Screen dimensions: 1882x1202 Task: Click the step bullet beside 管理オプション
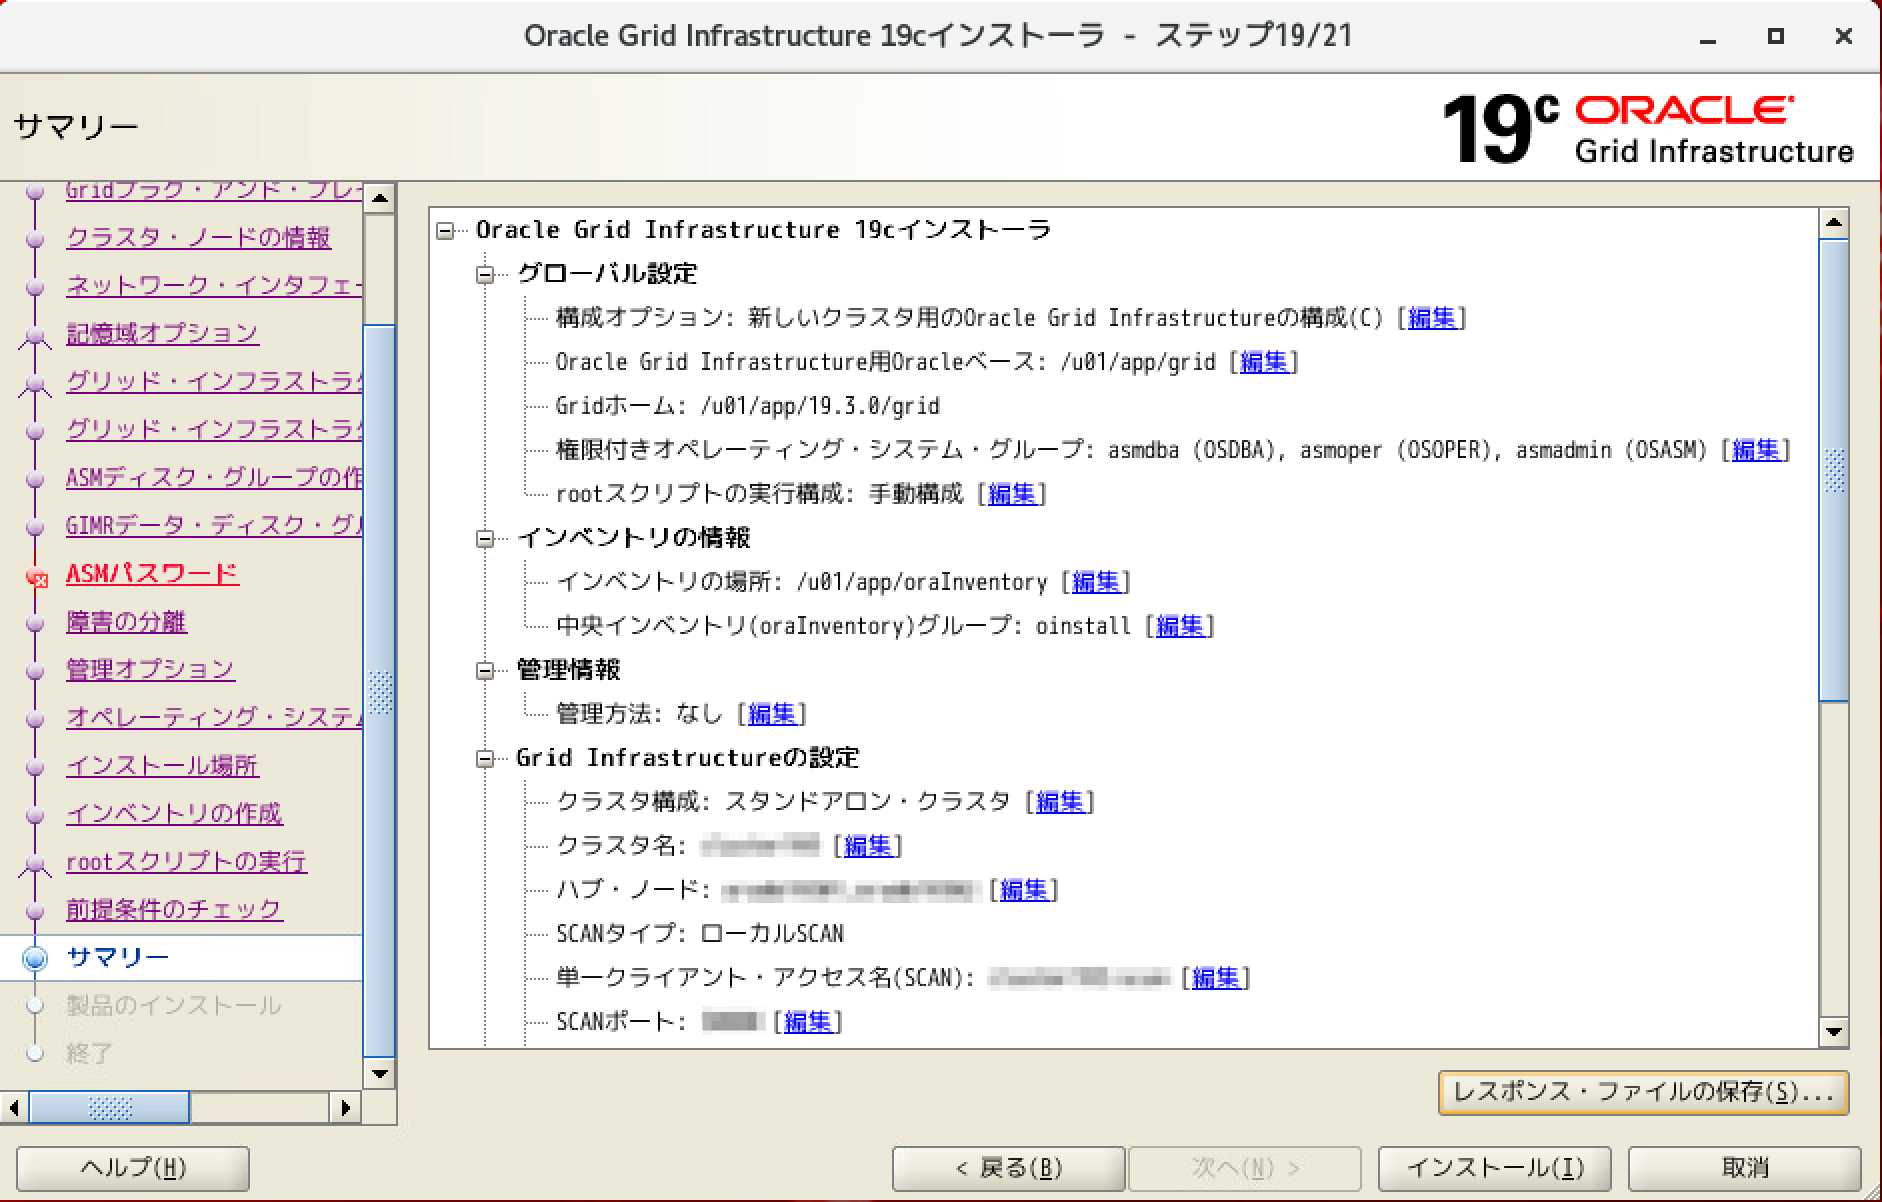pos(36,671)
